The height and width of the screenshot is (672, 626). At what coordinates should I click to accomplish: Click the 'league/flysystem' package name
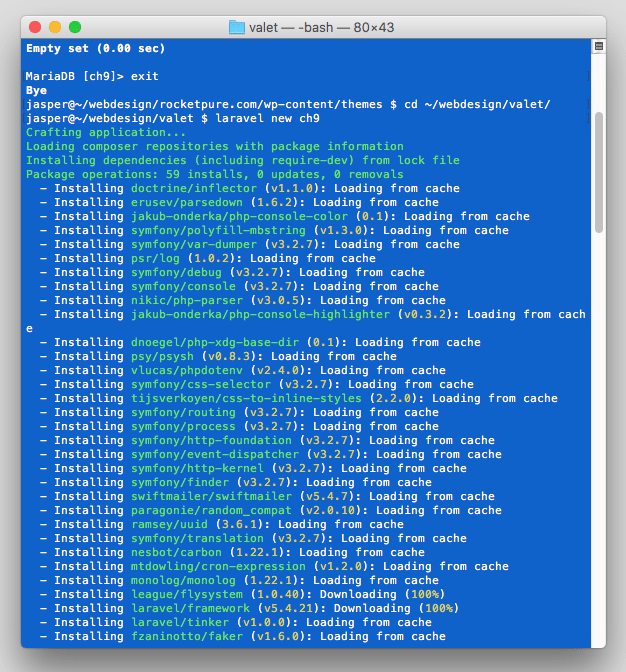[x=187, y=594]
